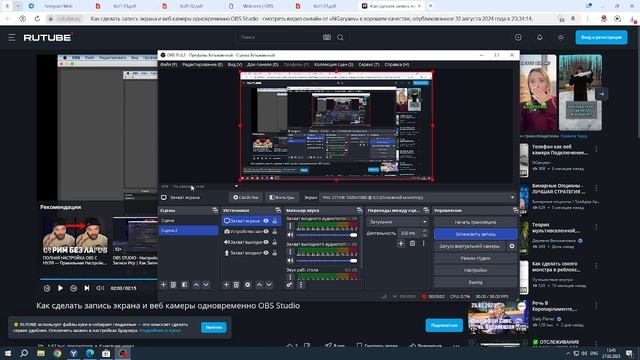The height and width of the screenshot is (360, 640).
Task: Open Sources dock options icon
Action: click(278, 210)
